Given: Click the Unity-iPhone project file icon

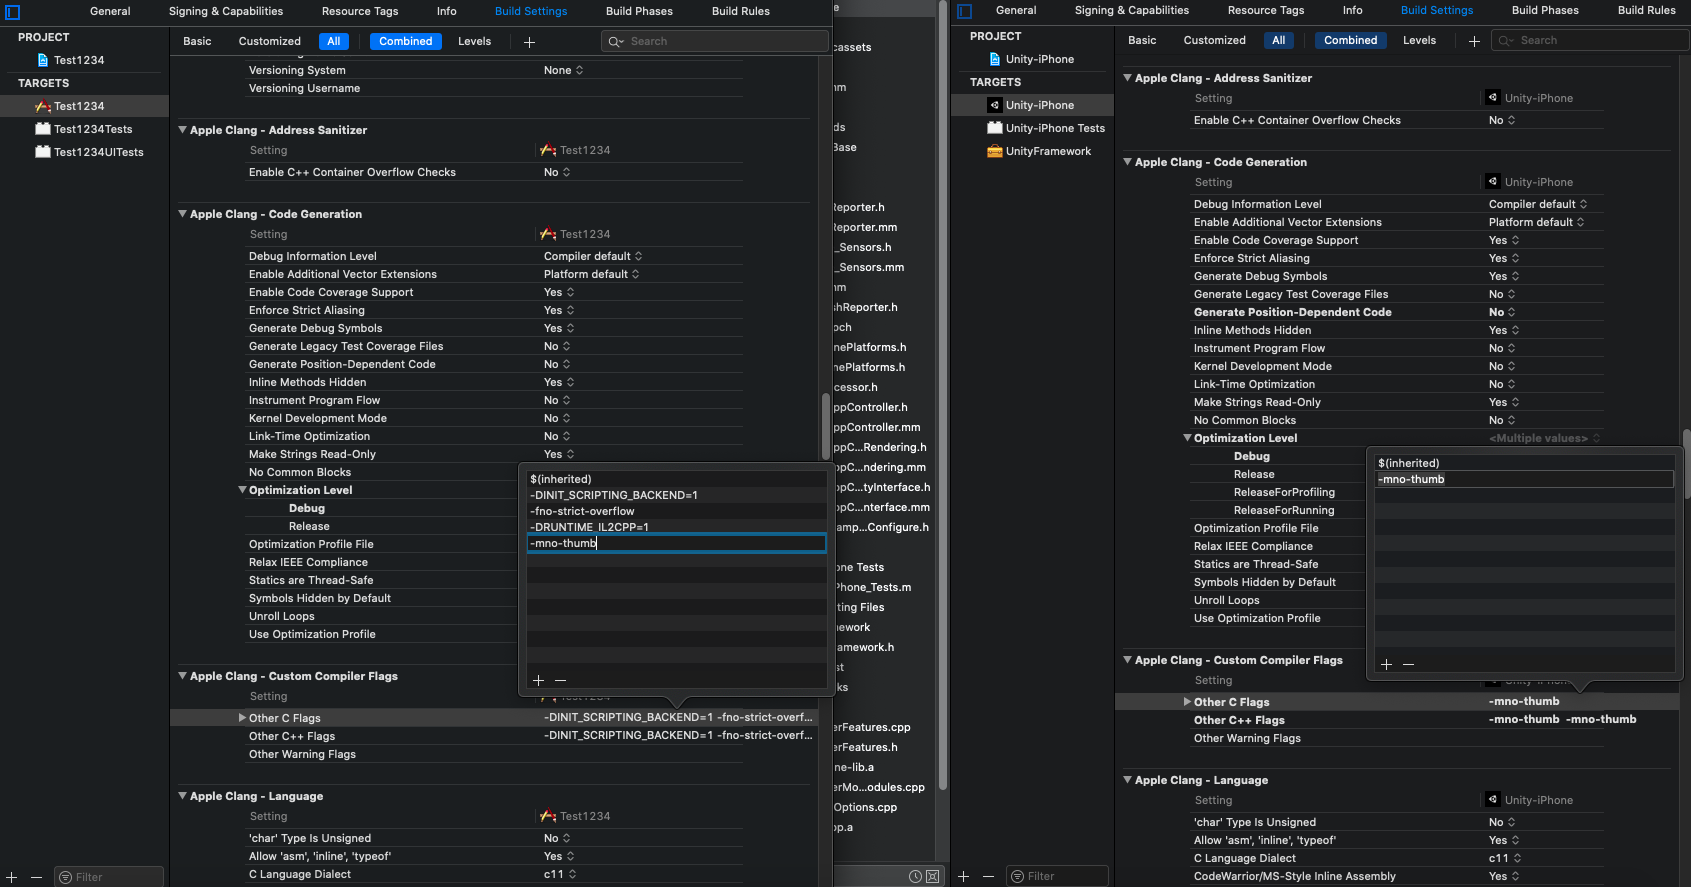Looking at the screenshot, I should (x=995, y=59).
